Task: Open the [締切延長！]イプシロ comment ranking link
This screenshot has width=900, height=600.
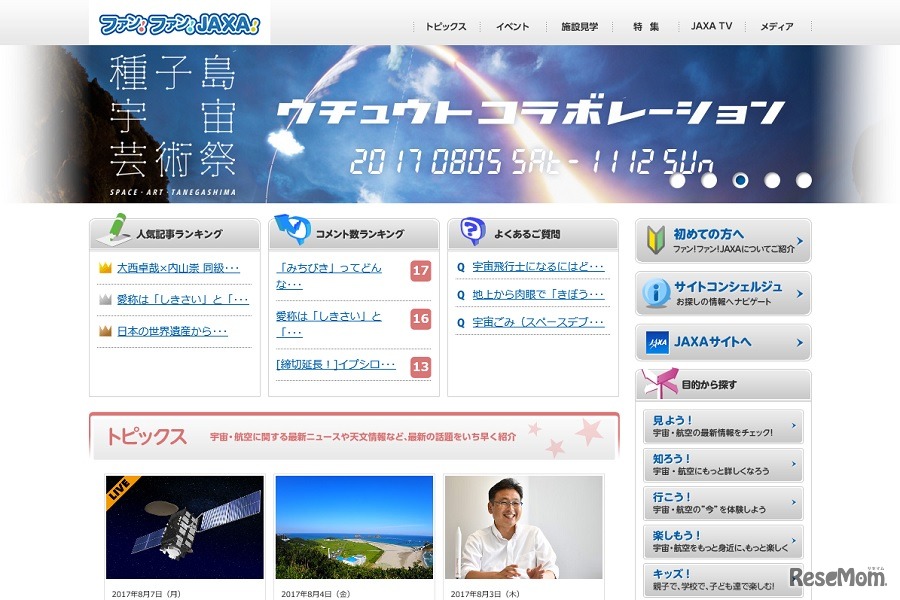Action: pos(336,365)
